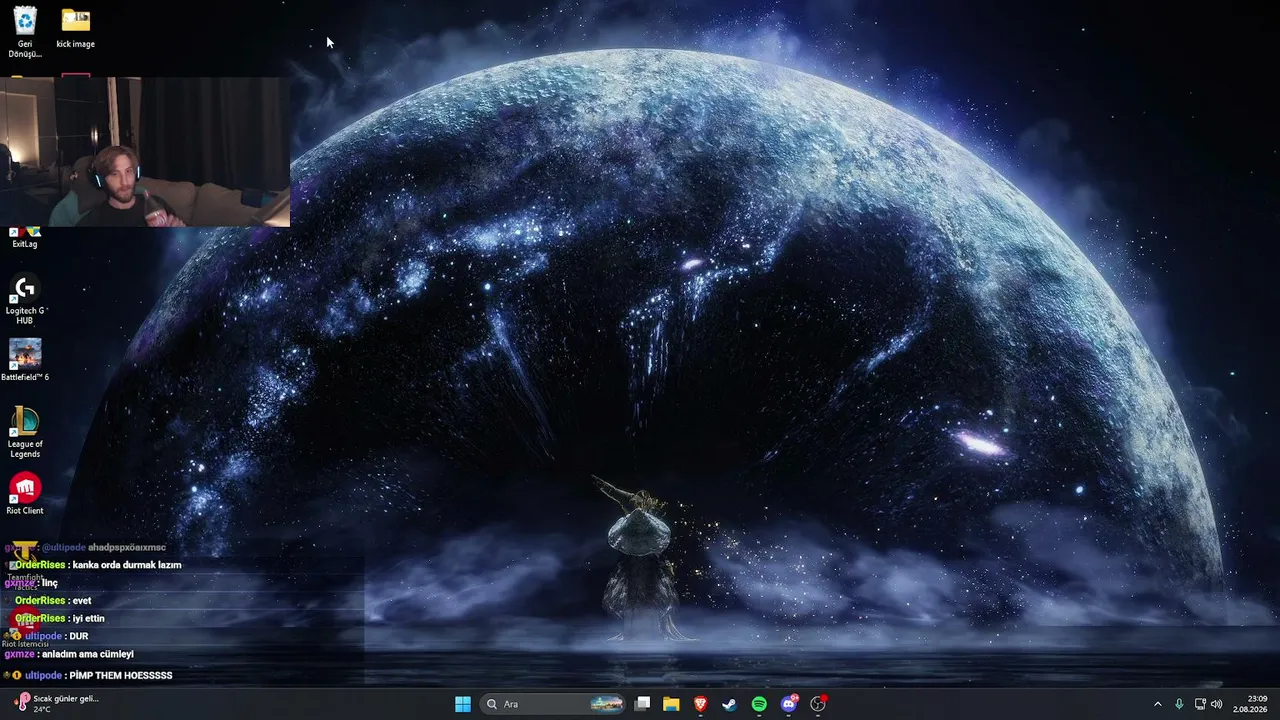Click the microphone icon in system tray
This screenshot has width=1280, height=720.
[1180, 704]
